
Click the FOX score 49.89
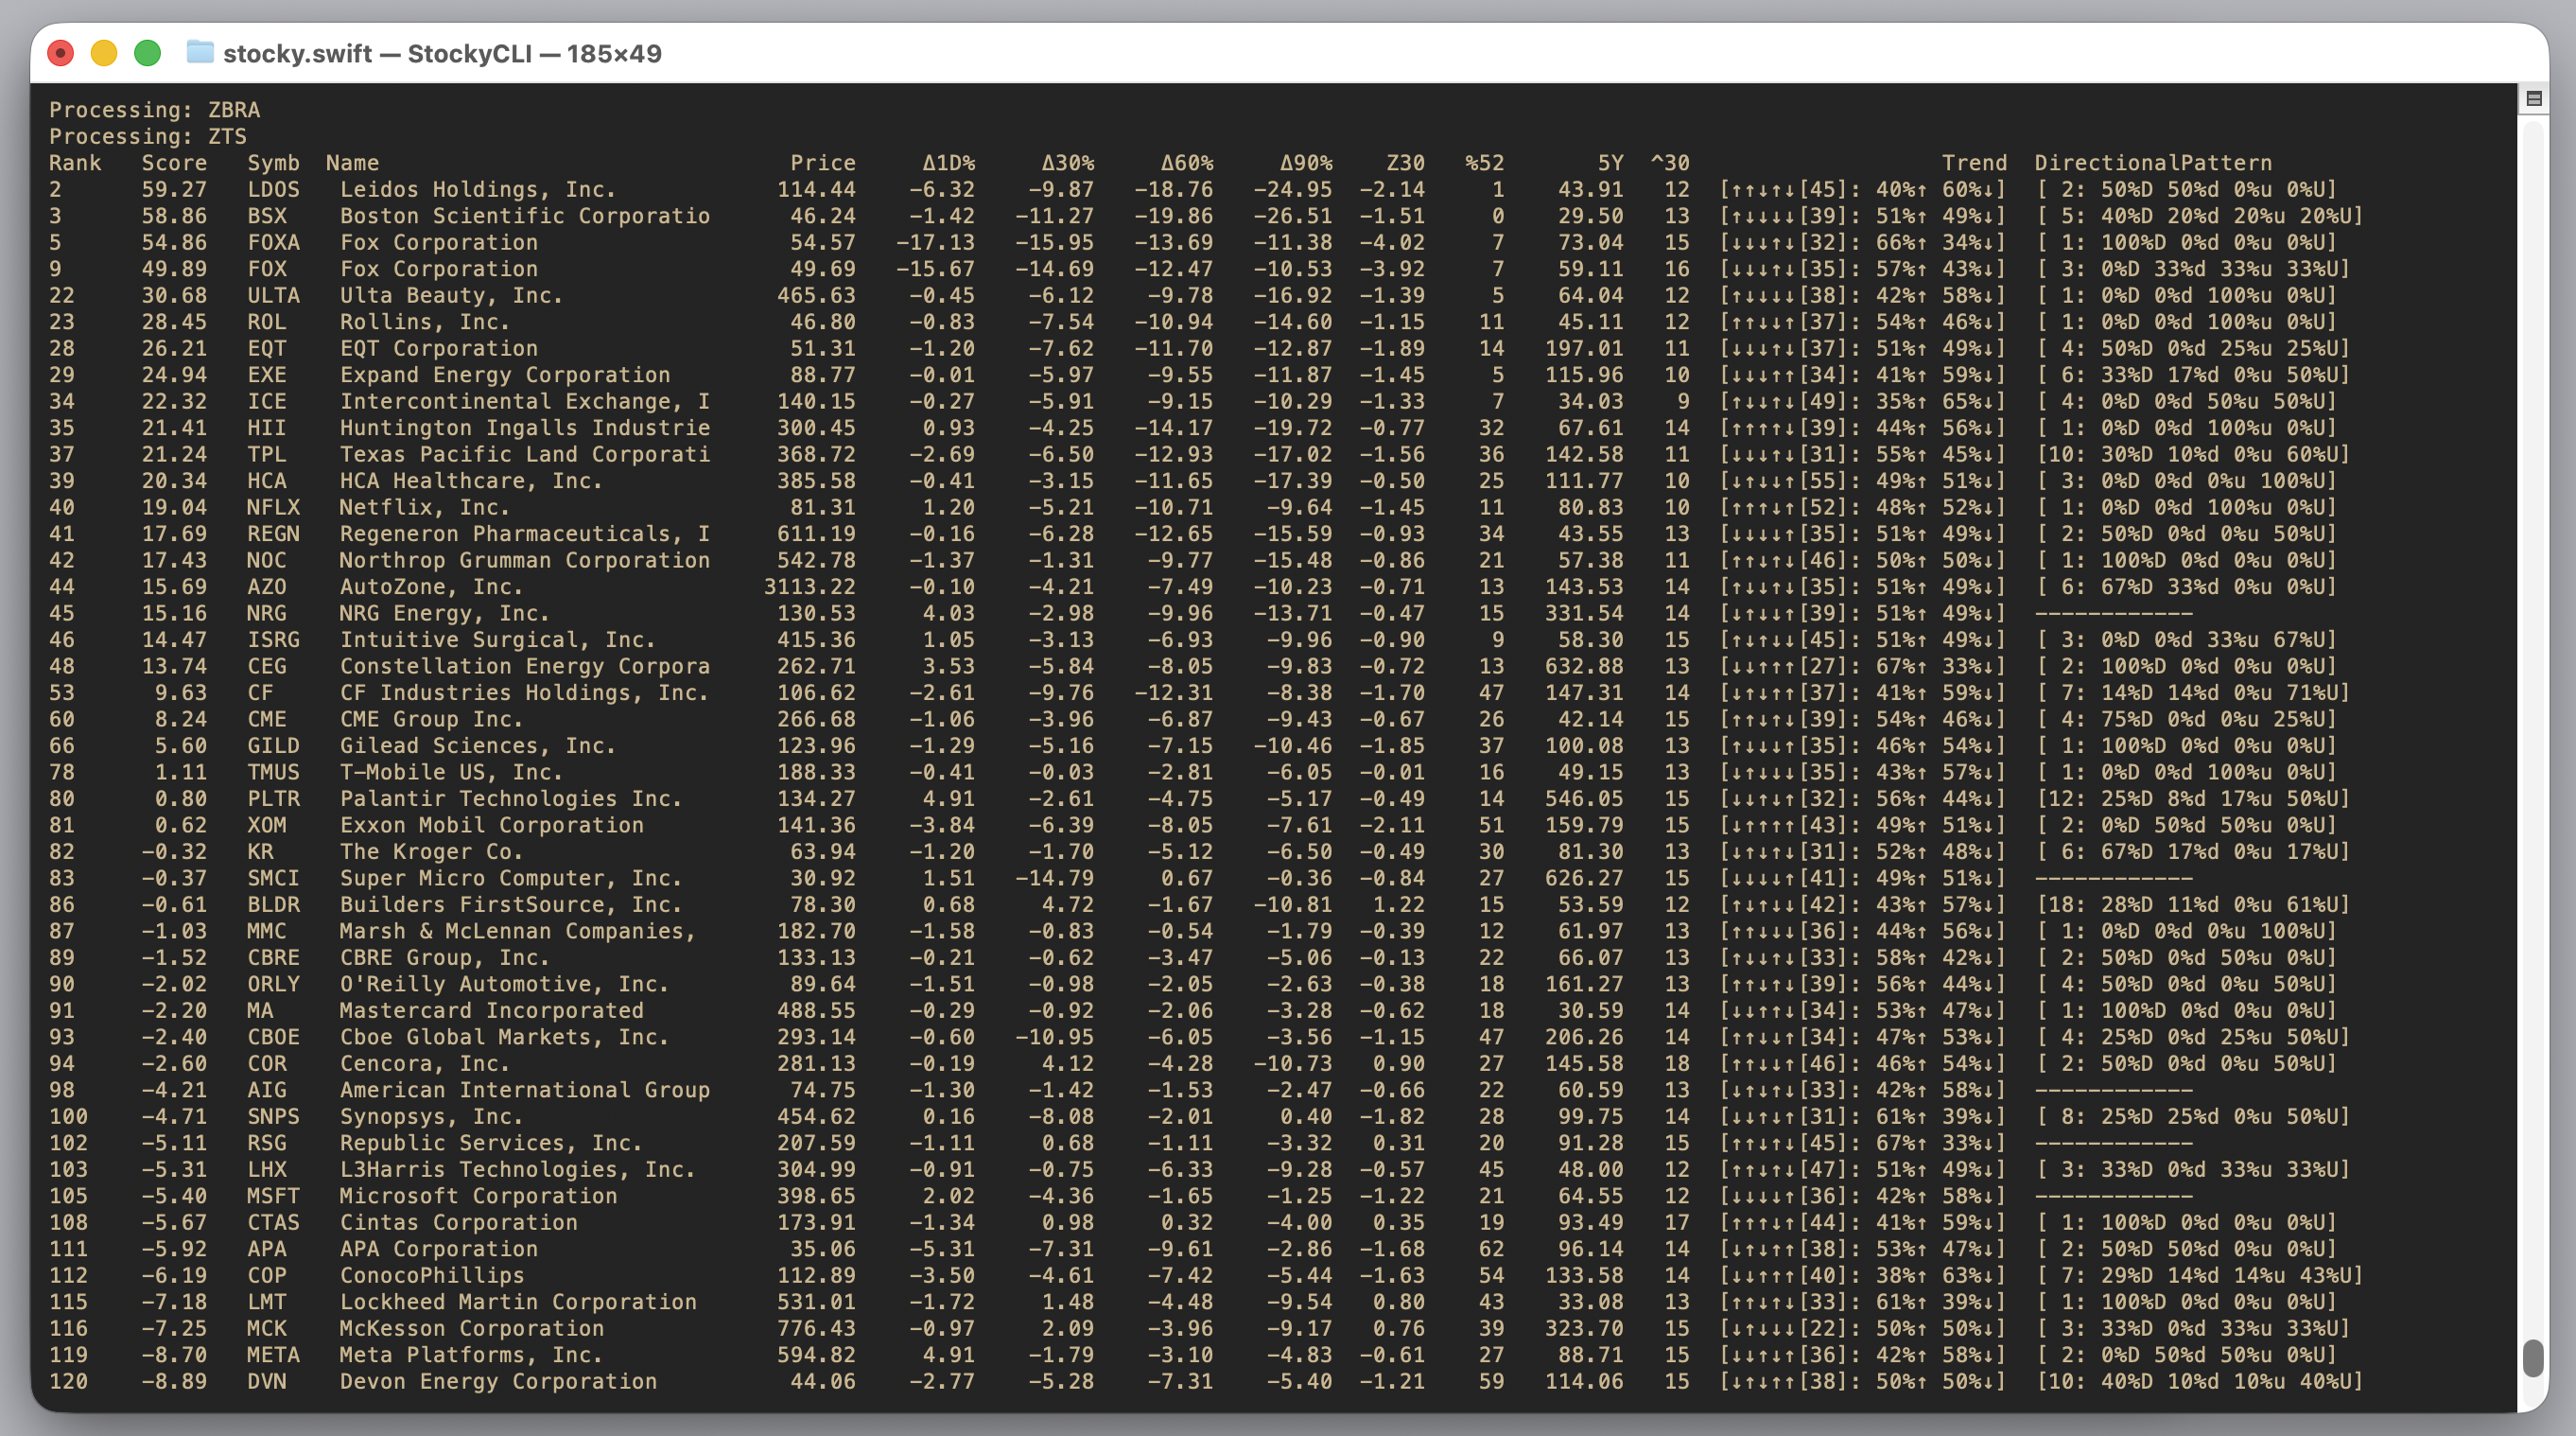click(x=174, y=269)
